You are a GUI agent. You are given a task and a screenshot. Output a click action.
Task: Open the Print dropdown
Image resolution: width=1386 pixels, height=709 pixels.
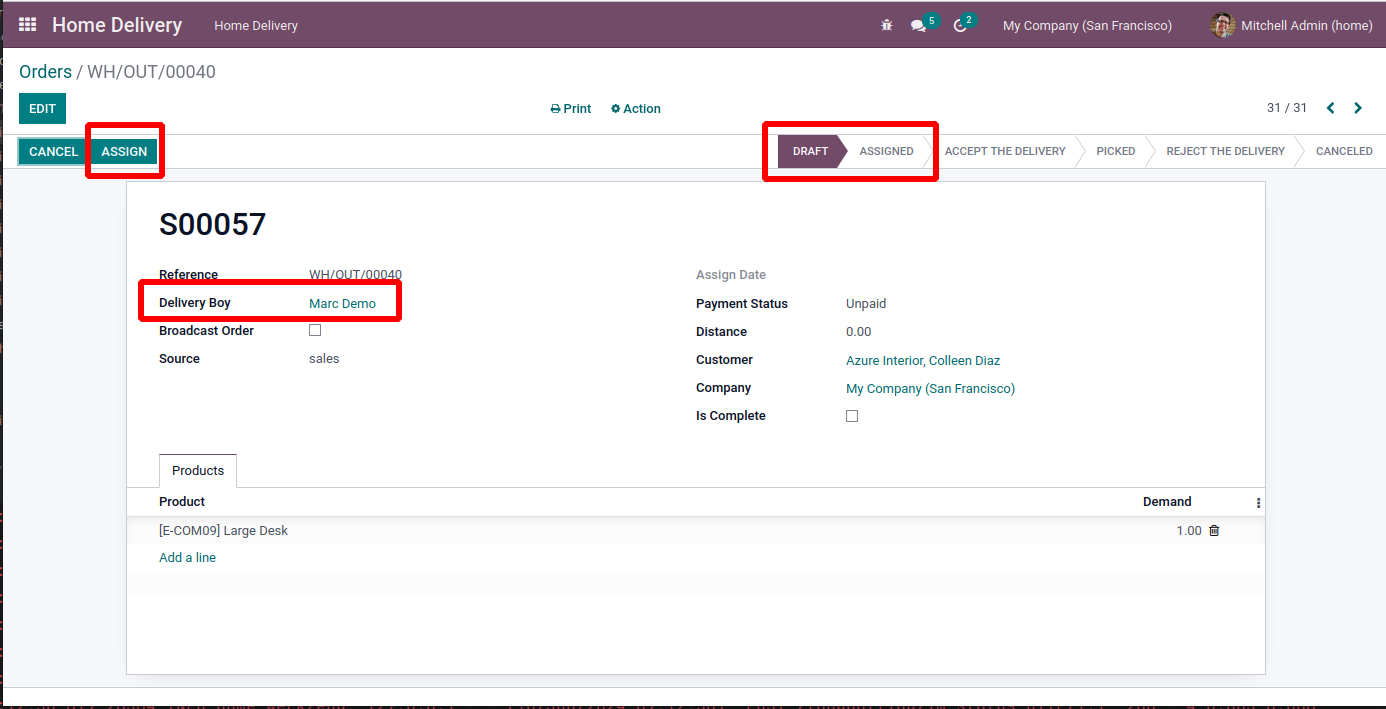pos(571,109)
